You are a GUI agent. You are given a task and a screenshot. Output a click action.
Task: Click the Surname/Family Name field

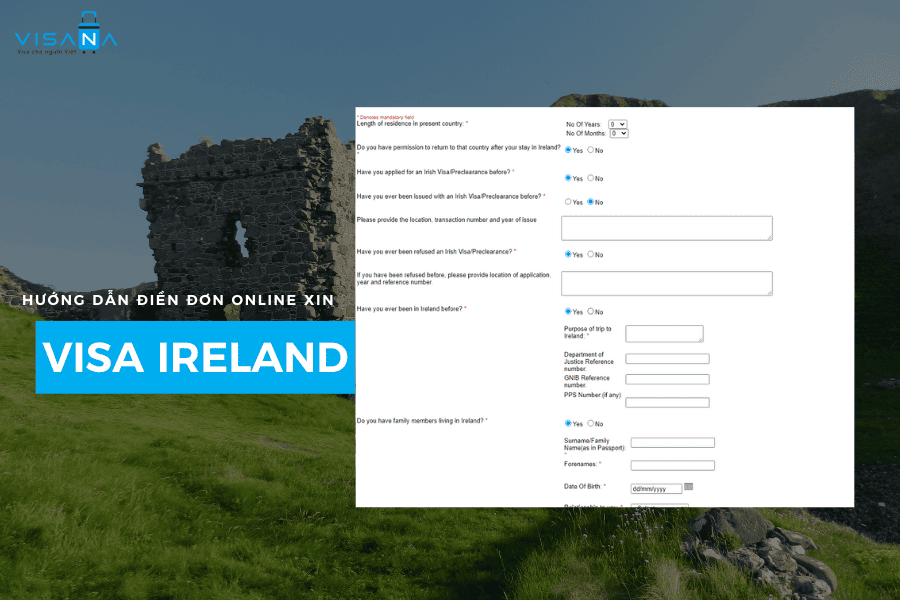[x=672, y=443]
